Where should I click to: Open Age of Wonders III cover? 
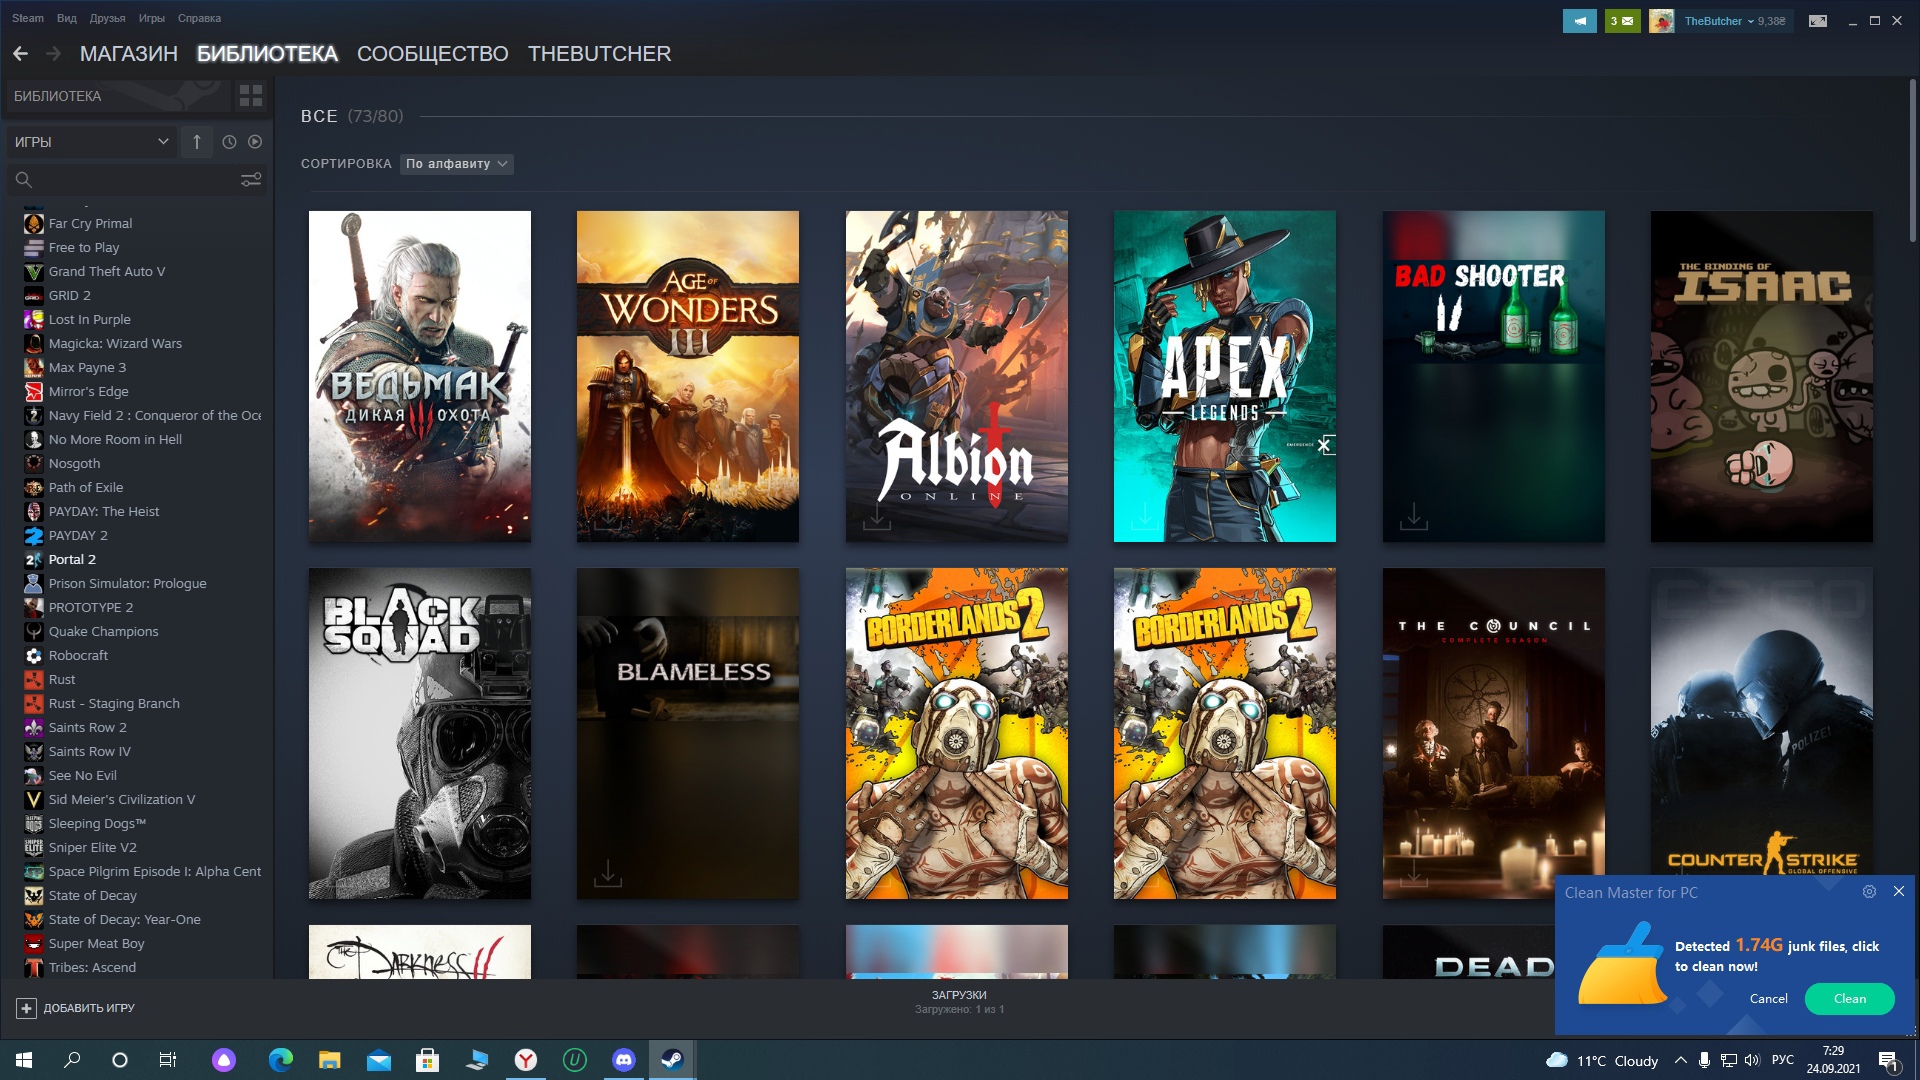pyautogui.click(x=688, y=376)
